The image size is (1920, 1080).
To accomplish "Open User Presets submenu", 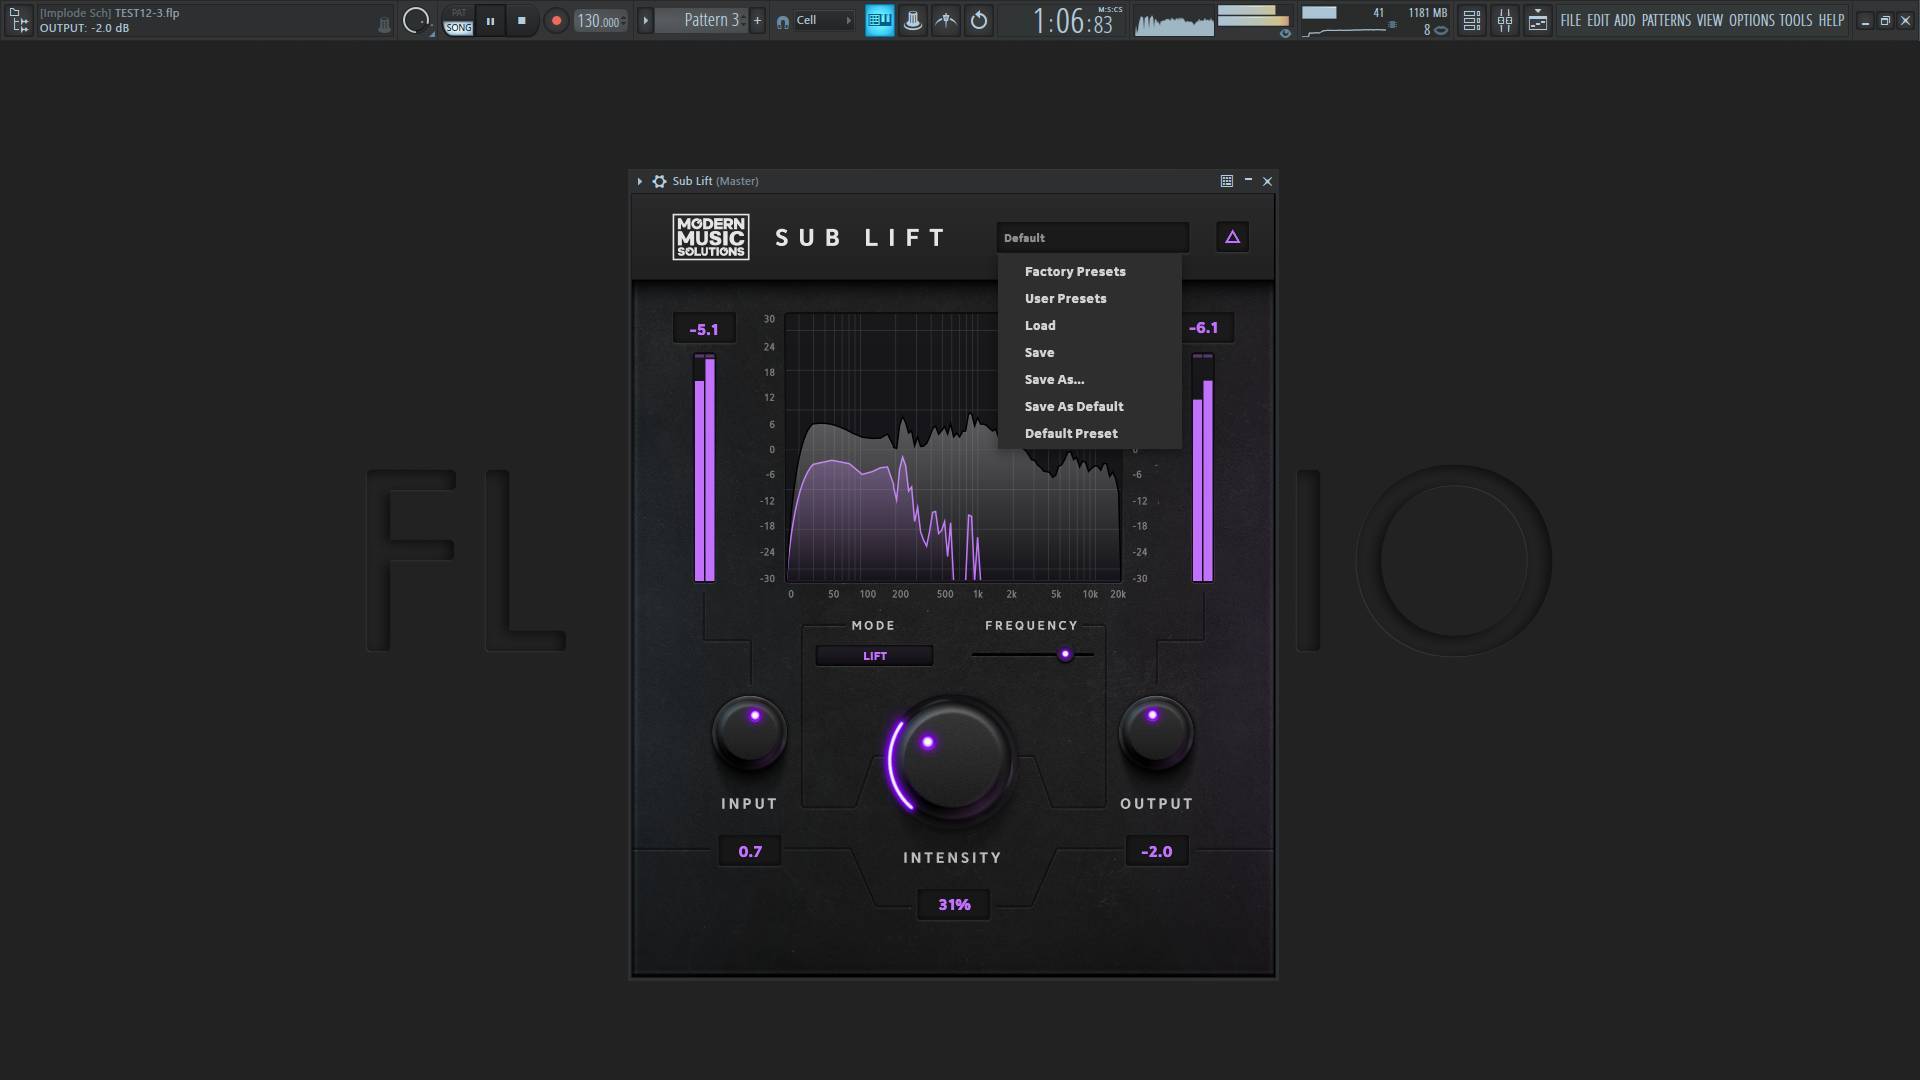I will 1089,298.
